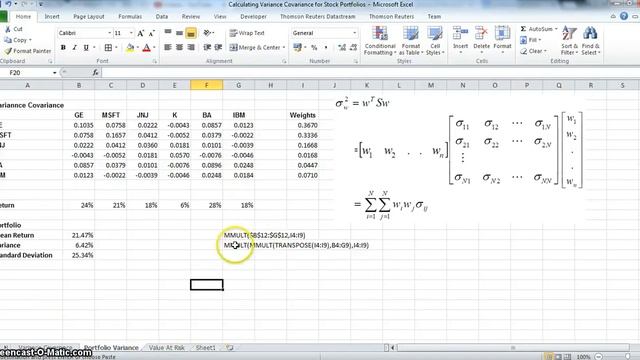Viewport: 640px width, 360px height.
Task: Click the horizontal scrollbar at bottom
Action: click(514, 348)
